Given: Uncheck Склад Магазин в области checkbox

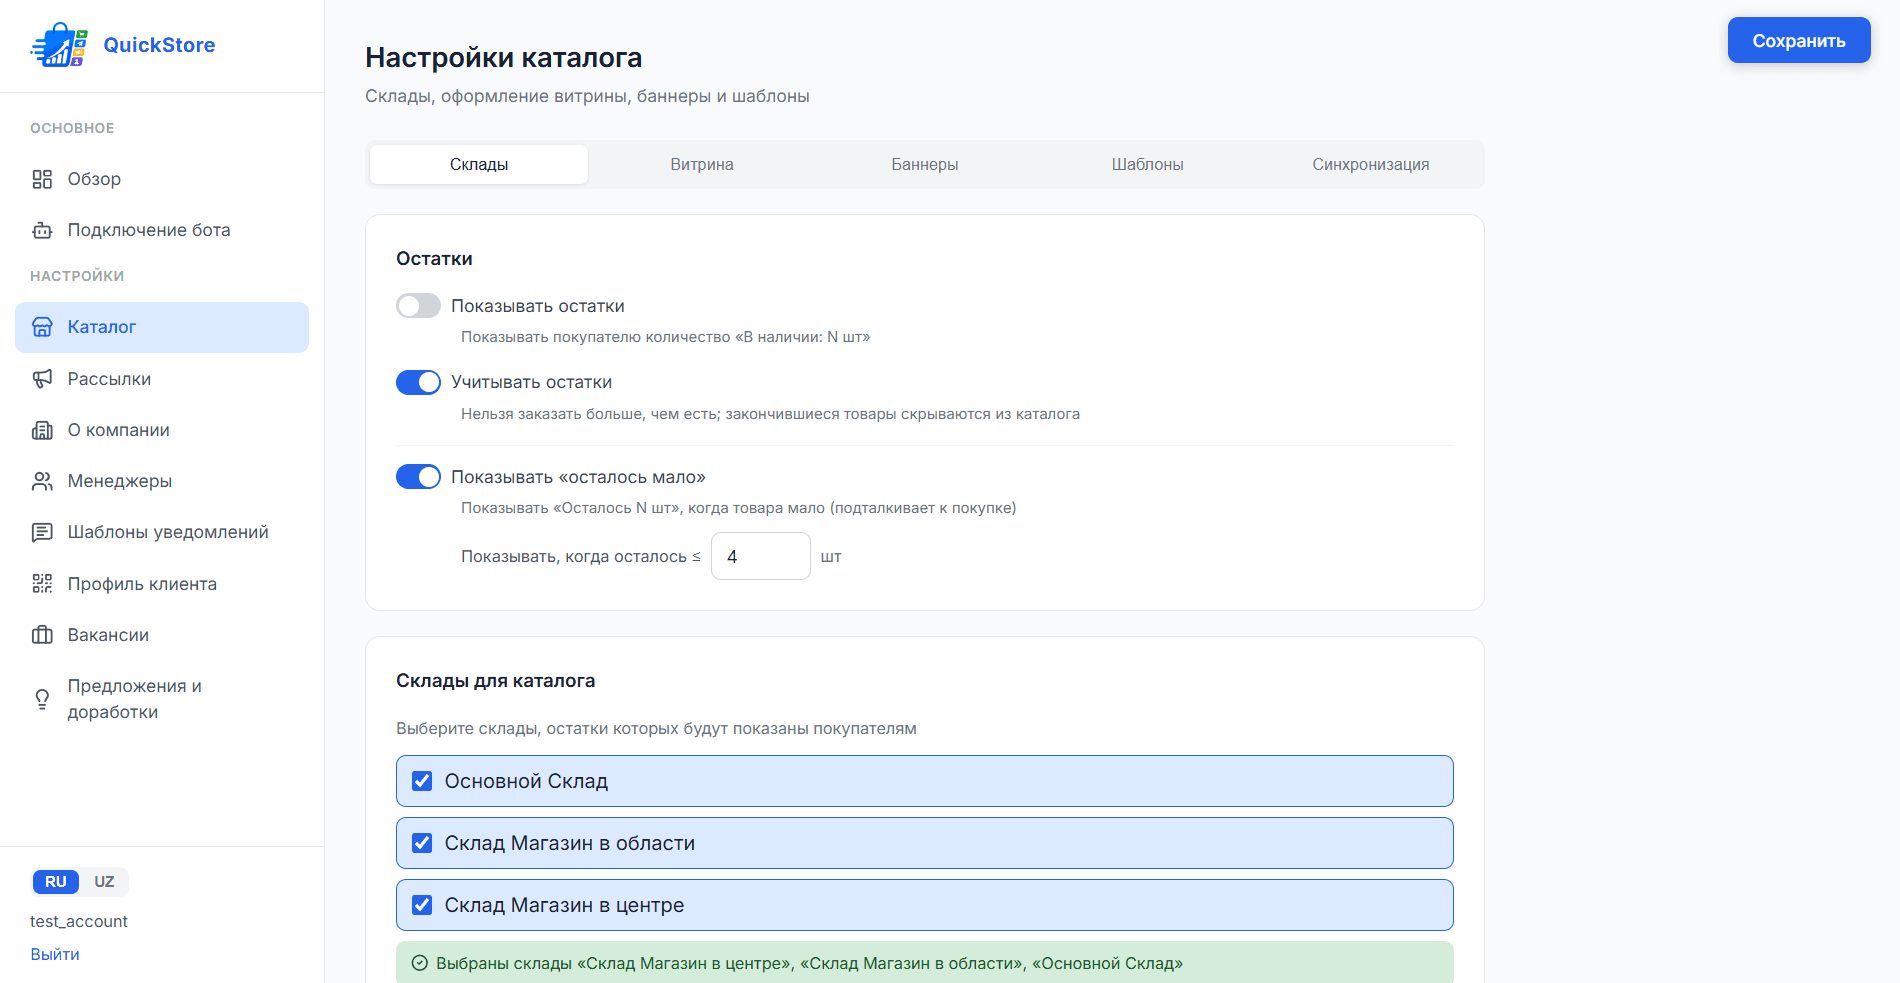Looking at the screenshot, I should (422, 843).
